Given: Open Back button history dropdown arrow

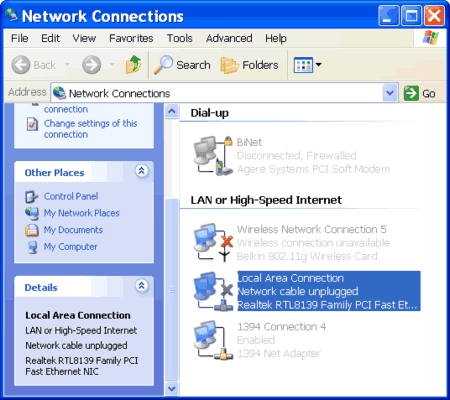Looking at the screenshot, I should 68,64.
